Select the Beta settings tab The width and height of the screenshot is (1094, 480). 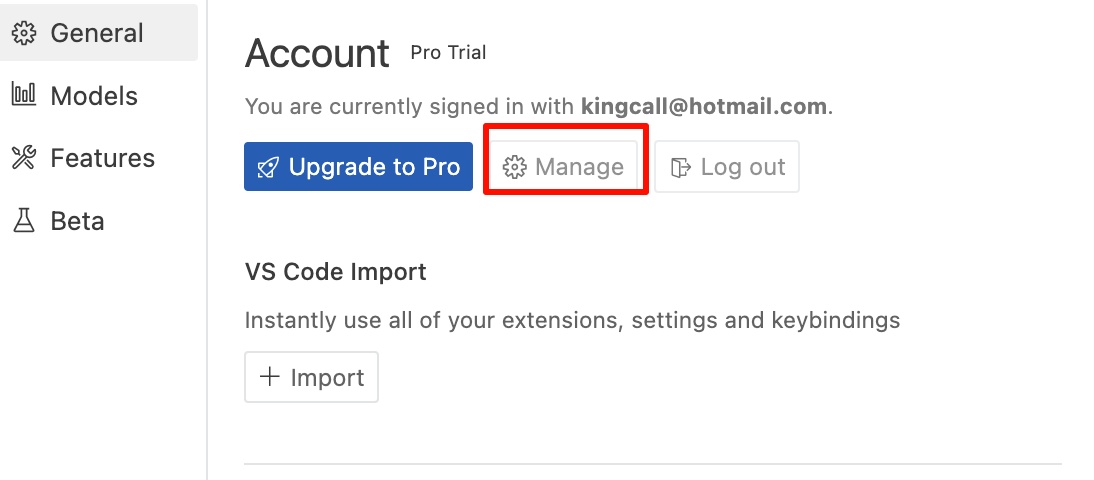77,220
